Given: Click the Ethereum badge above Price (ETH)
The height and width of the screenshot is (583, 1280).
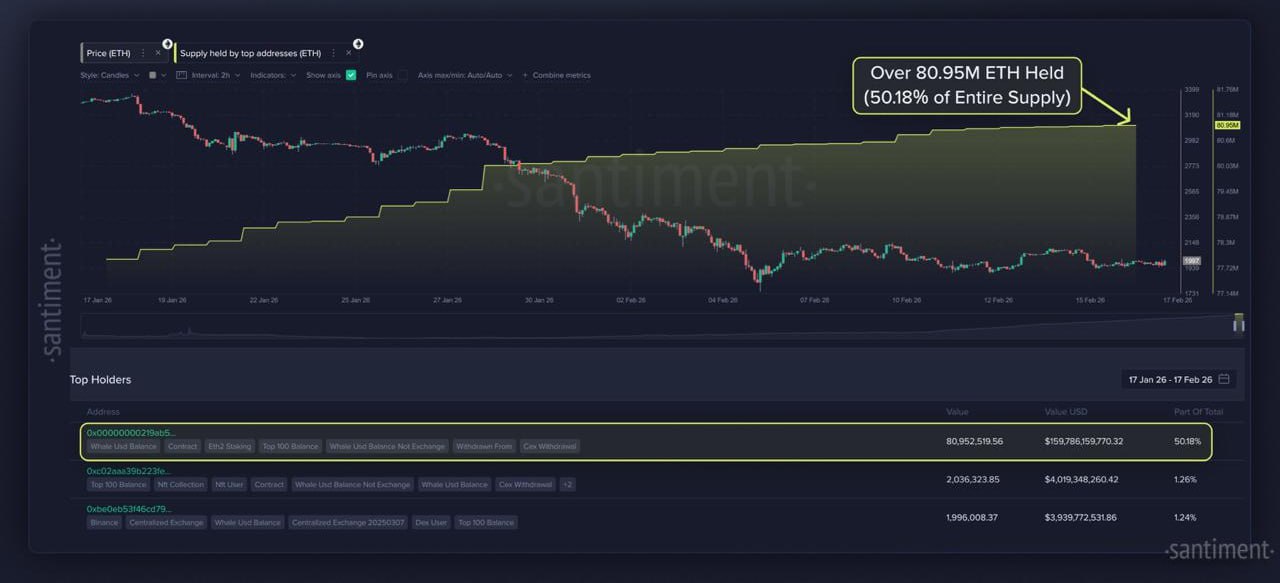Looking at the screenshot, I should (165, 43).
